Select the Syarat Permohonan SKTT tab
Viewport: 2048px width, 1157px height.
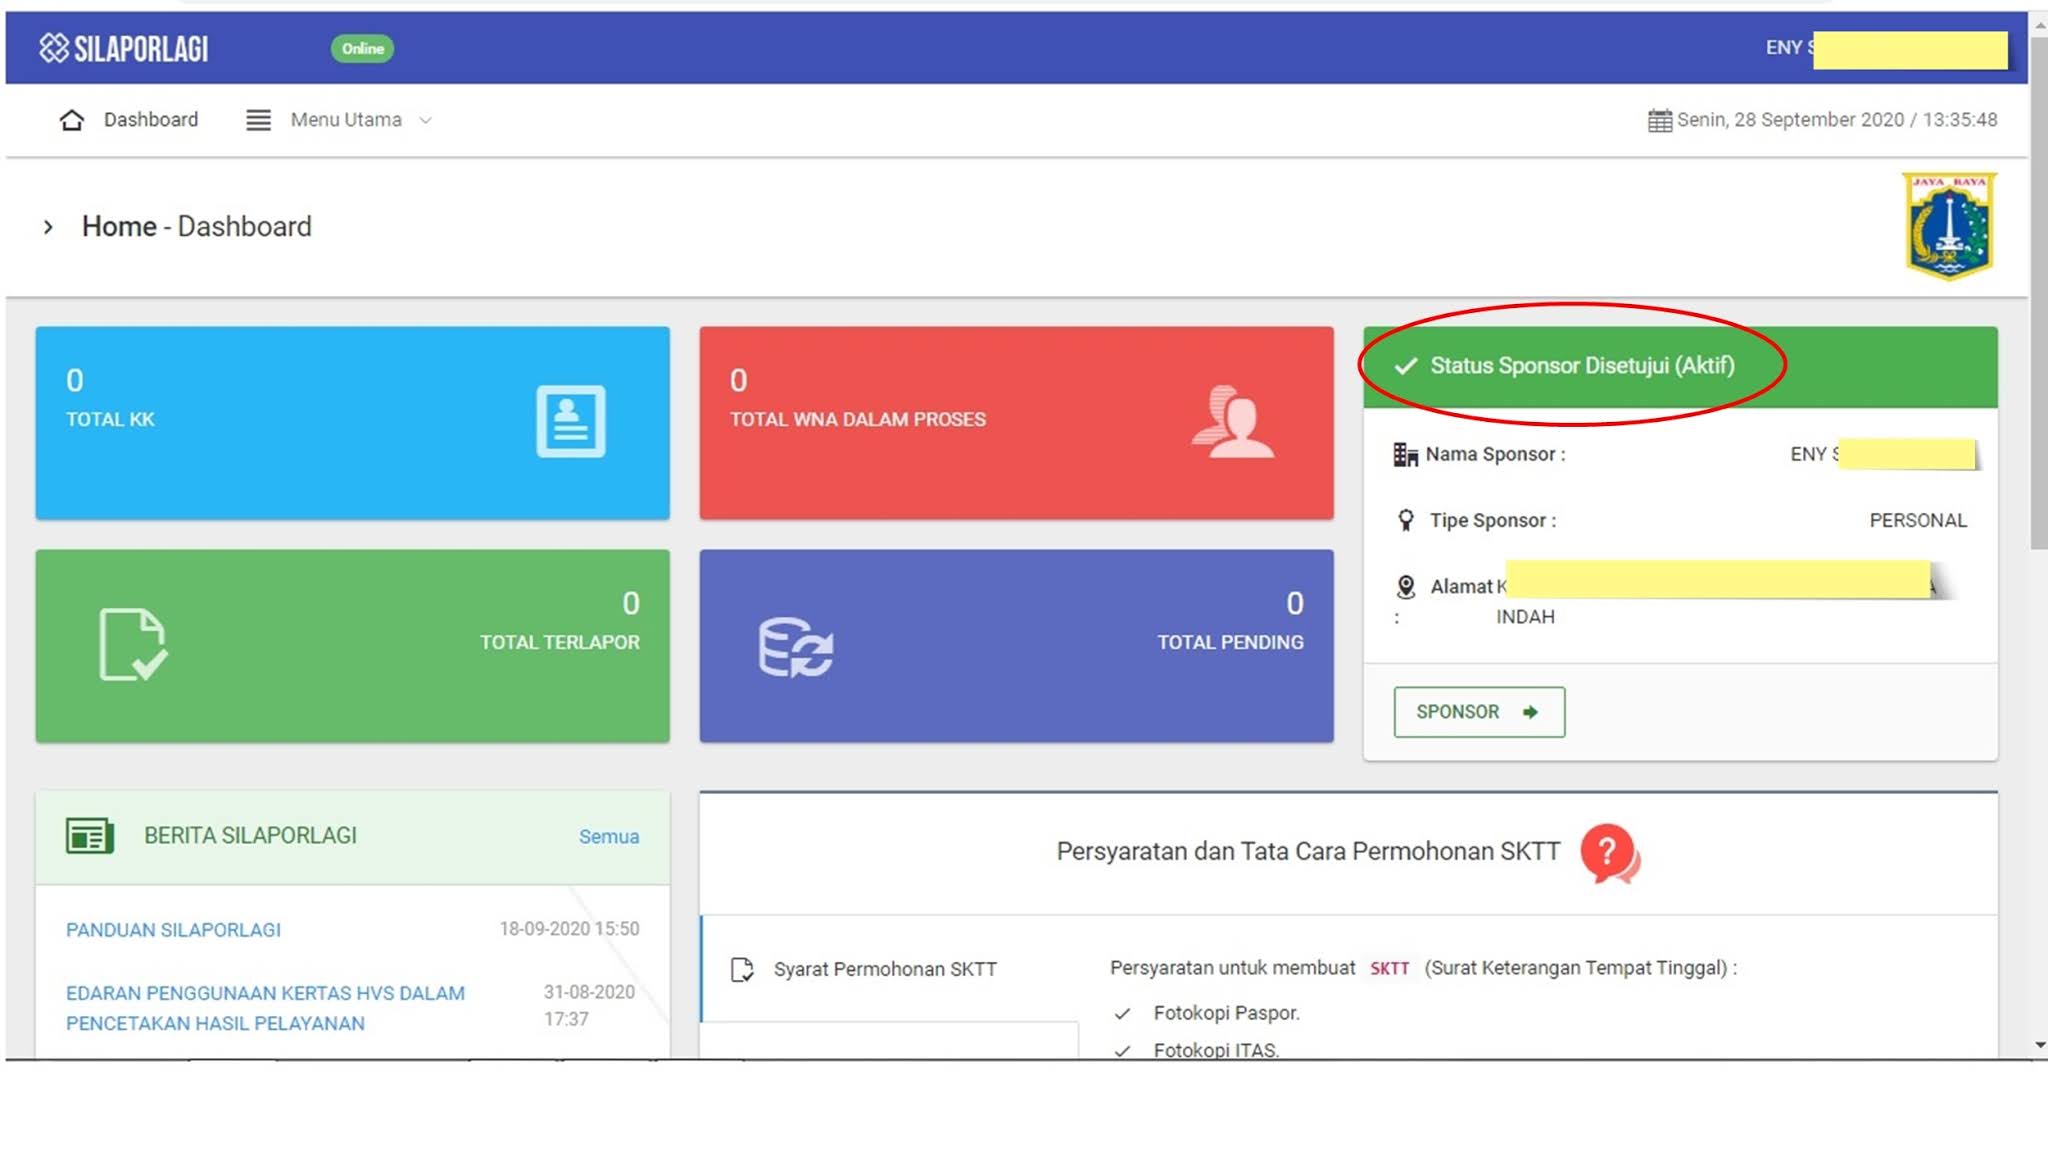coord(885,969)
